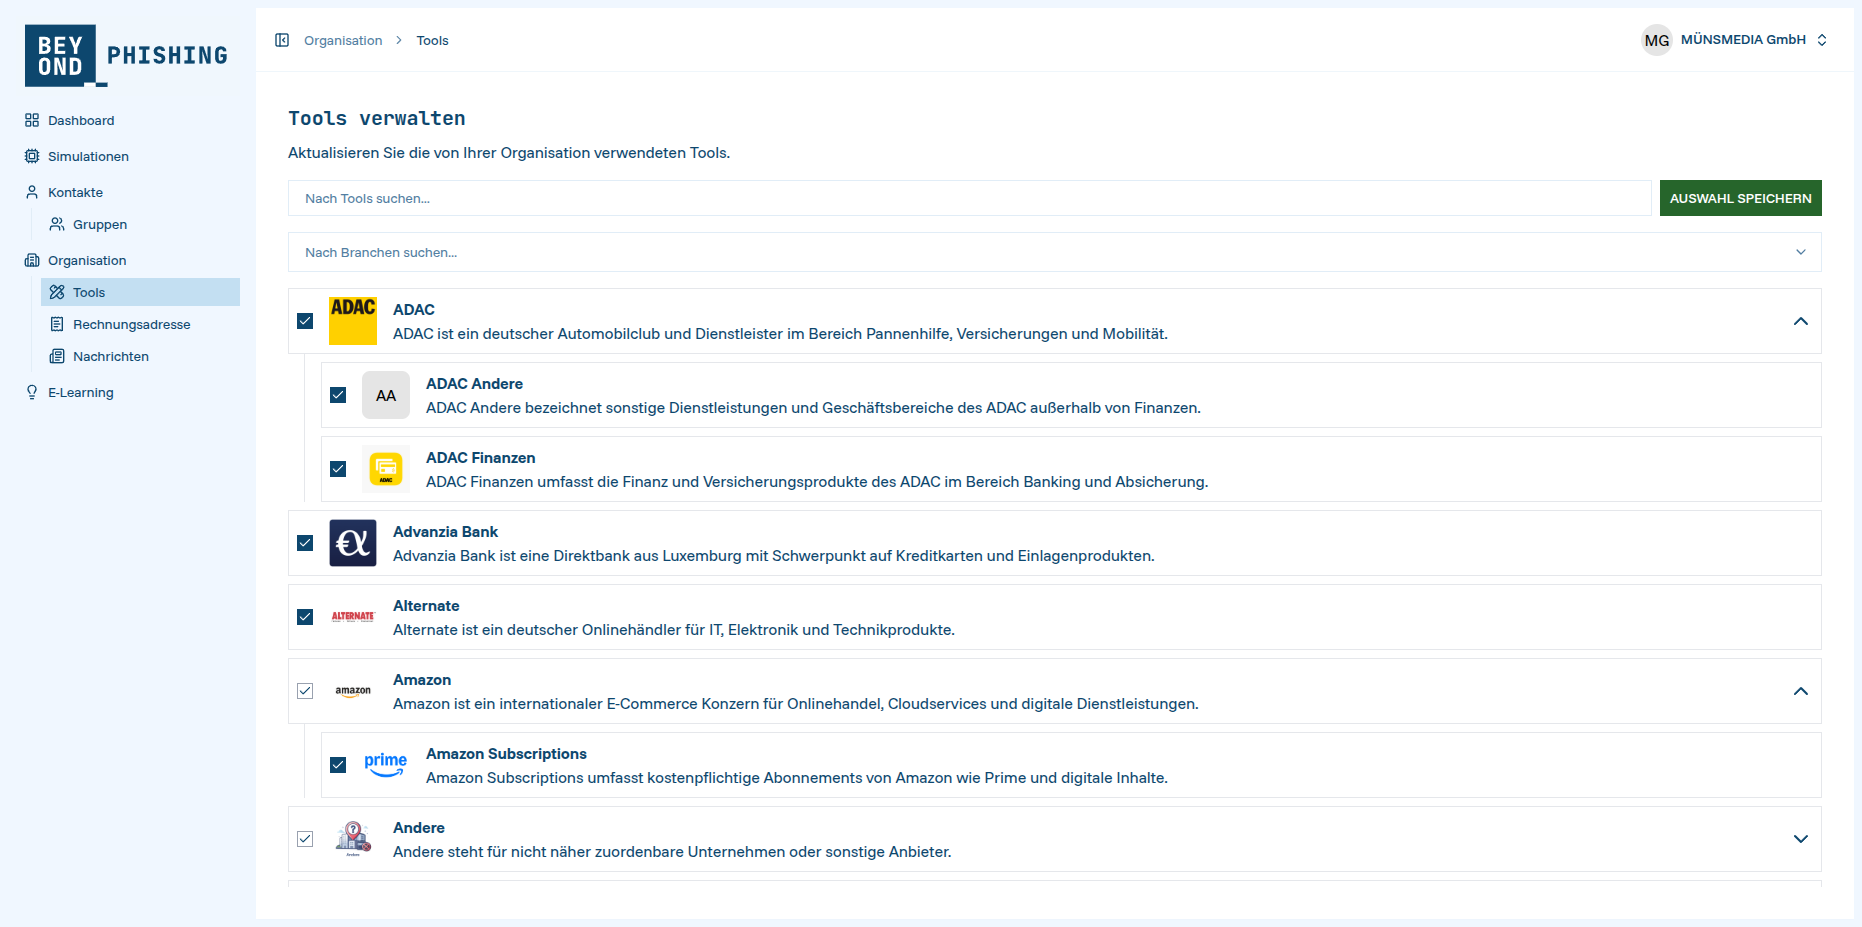Click the Prime logo of Amazon Subscriptions
Viewport: 1862px width, 927px height.
(x=386, y=765)
